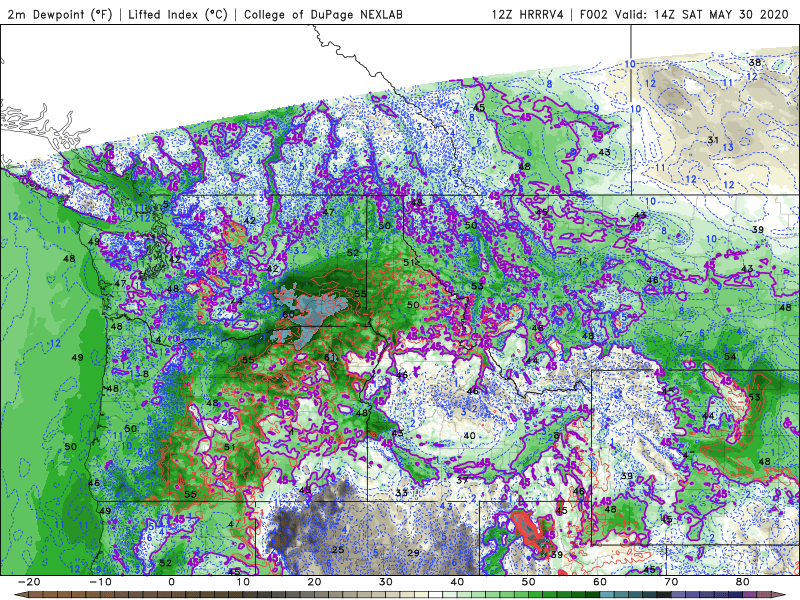Click the 30 label on the color scale
The height and width of the screenshot is (600, 800).
point(386,582)
